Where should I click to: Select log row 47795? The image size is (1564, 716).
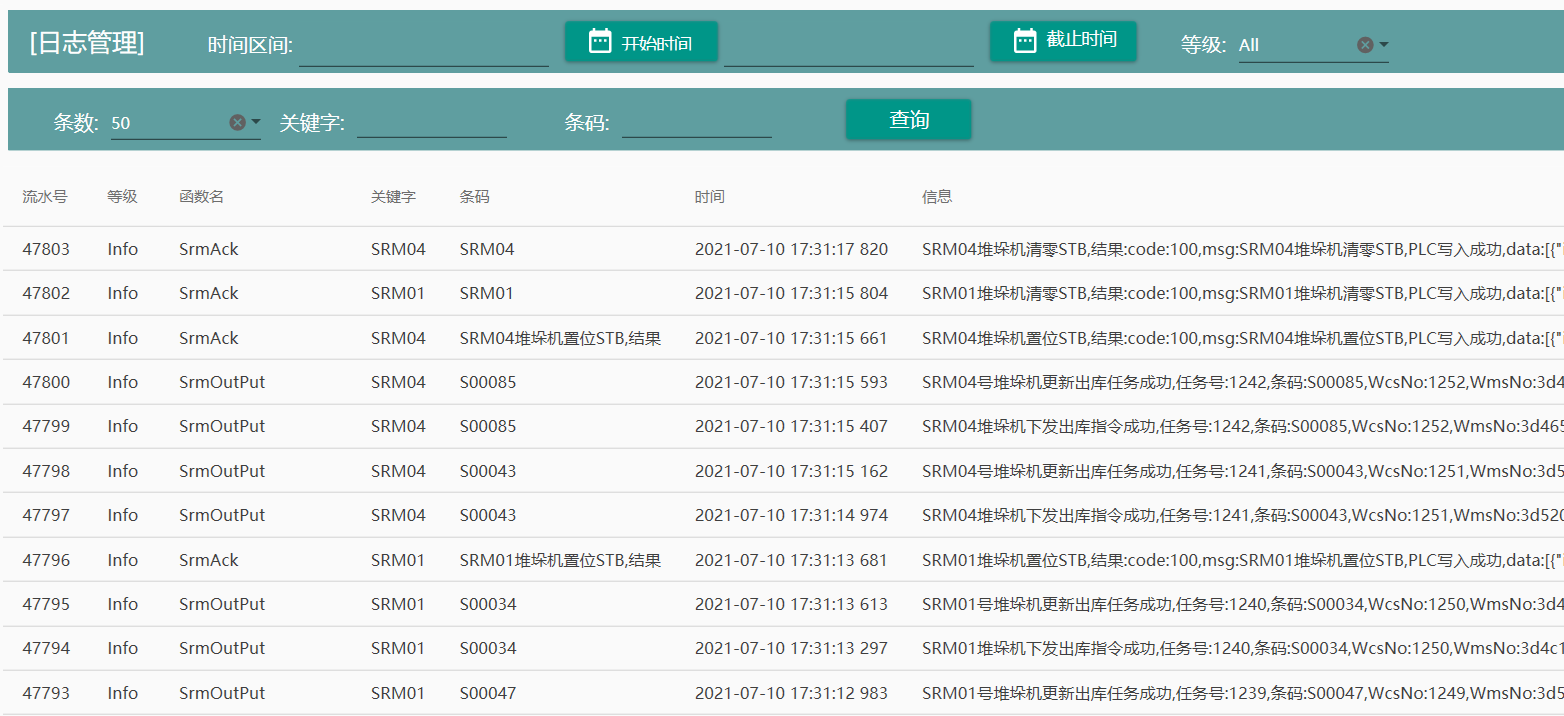[x=782, y=604]
